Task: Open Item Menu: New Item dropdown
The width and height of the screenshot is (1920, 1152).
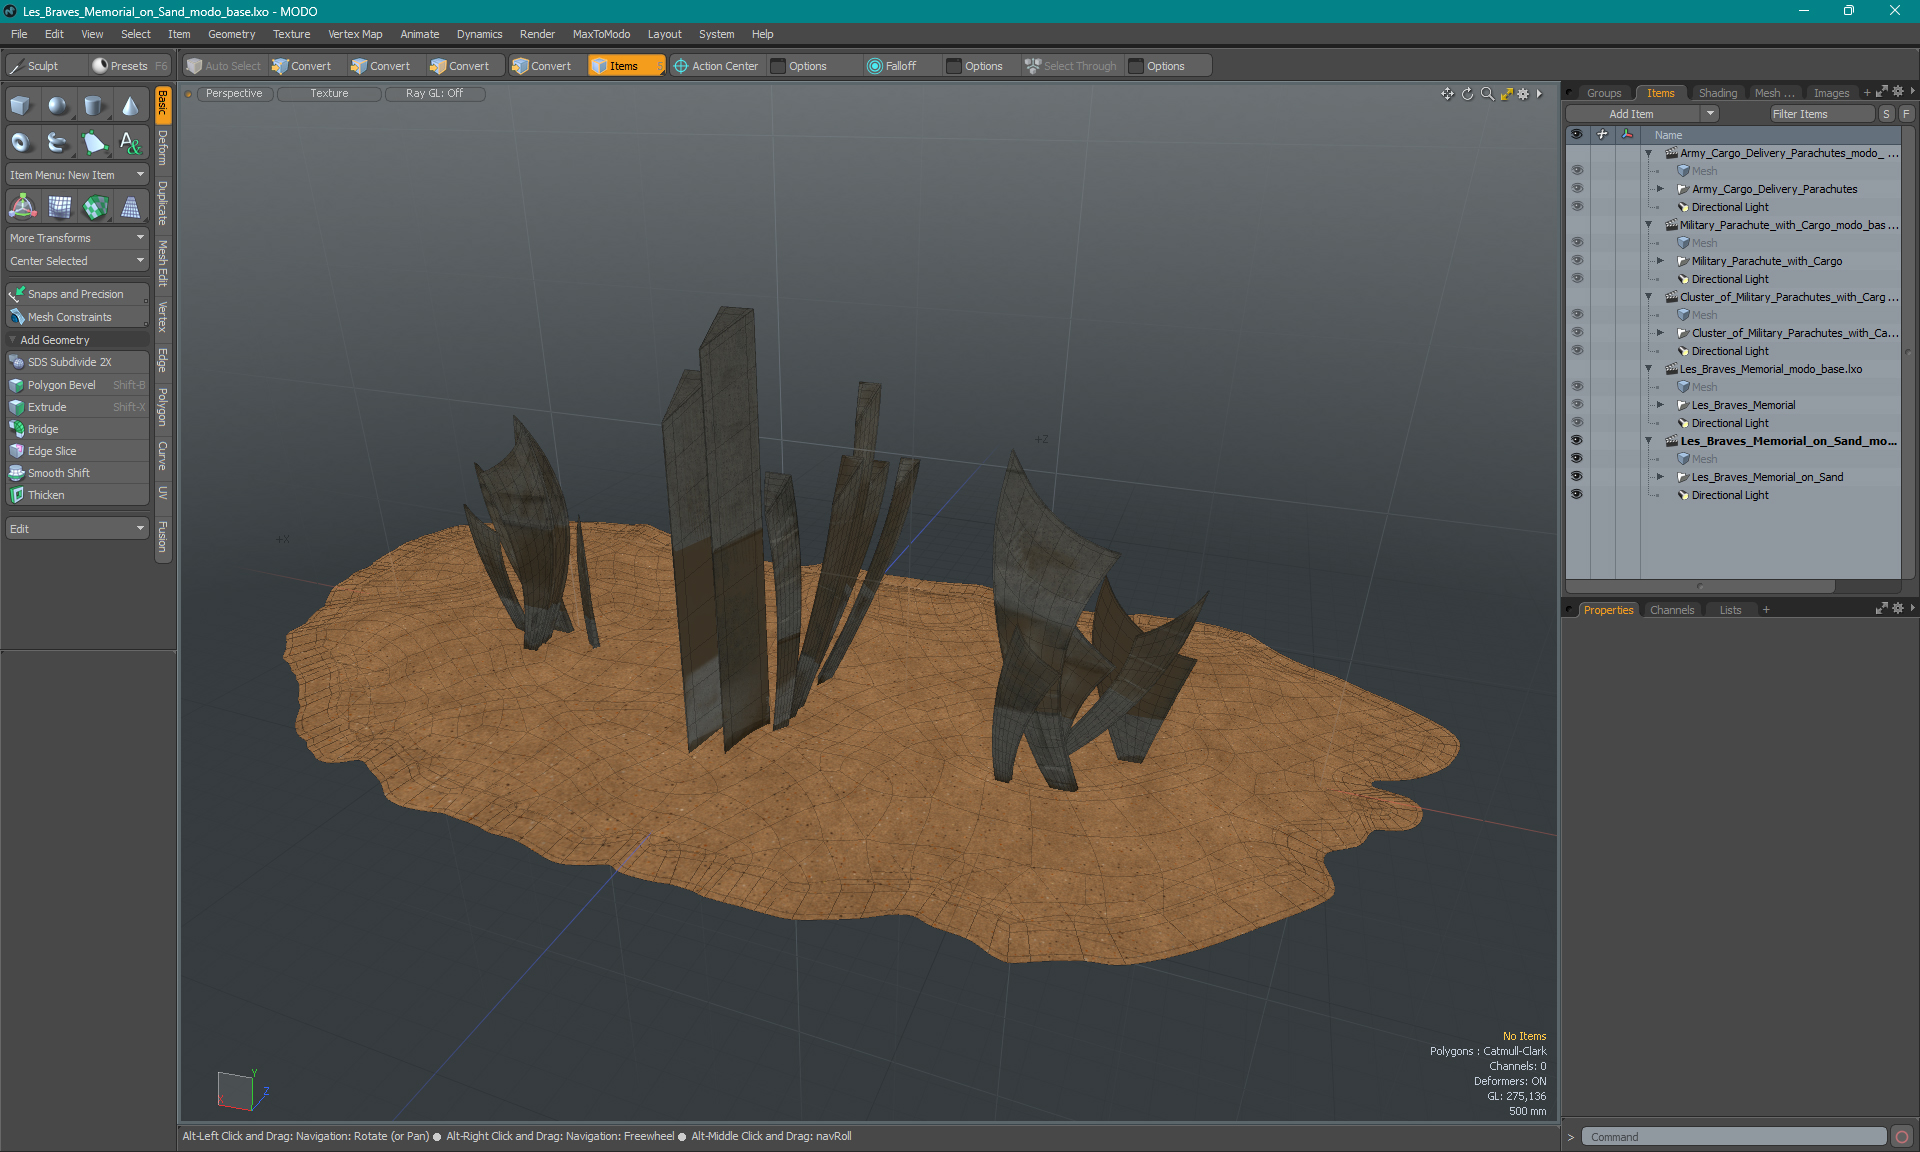Action: [x=78, y=175]
